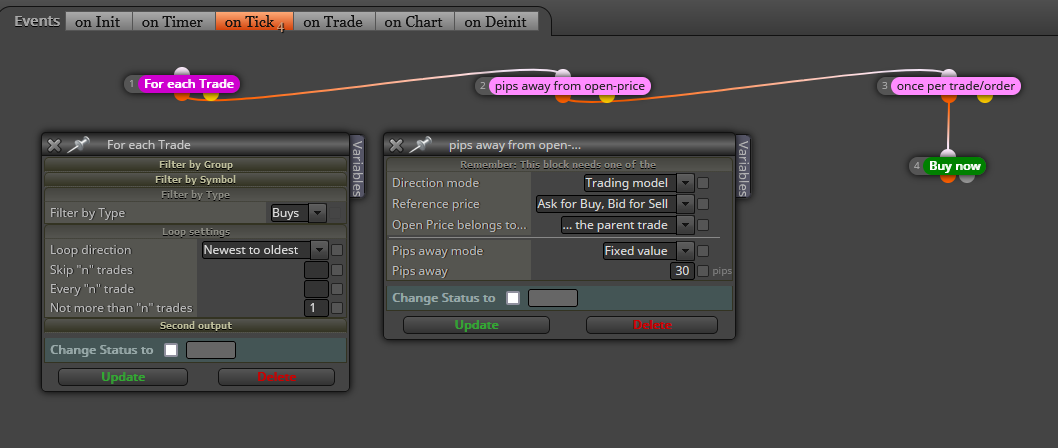Expand the Second output section
Viewport: 1058px width, 448px height.
pos(195,325)
